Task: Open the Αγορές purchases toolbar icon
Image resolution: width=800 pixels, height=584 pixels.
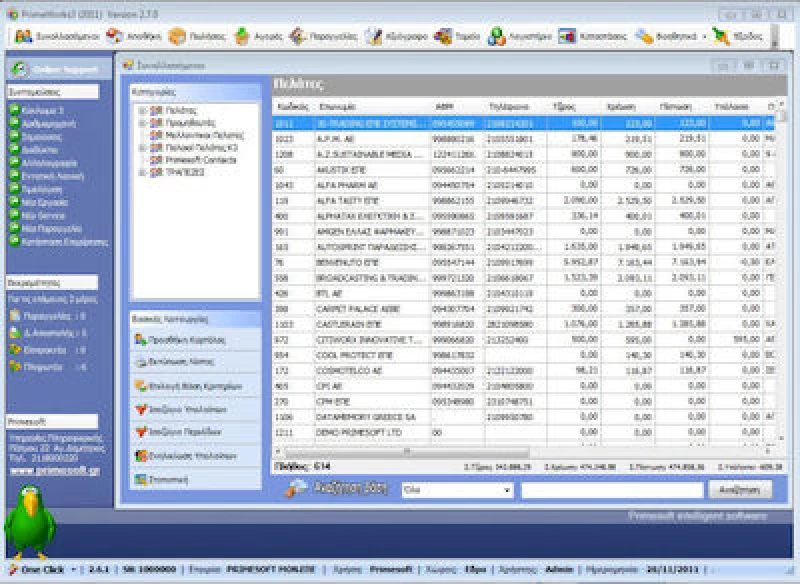Action: (x=242, y=36)
